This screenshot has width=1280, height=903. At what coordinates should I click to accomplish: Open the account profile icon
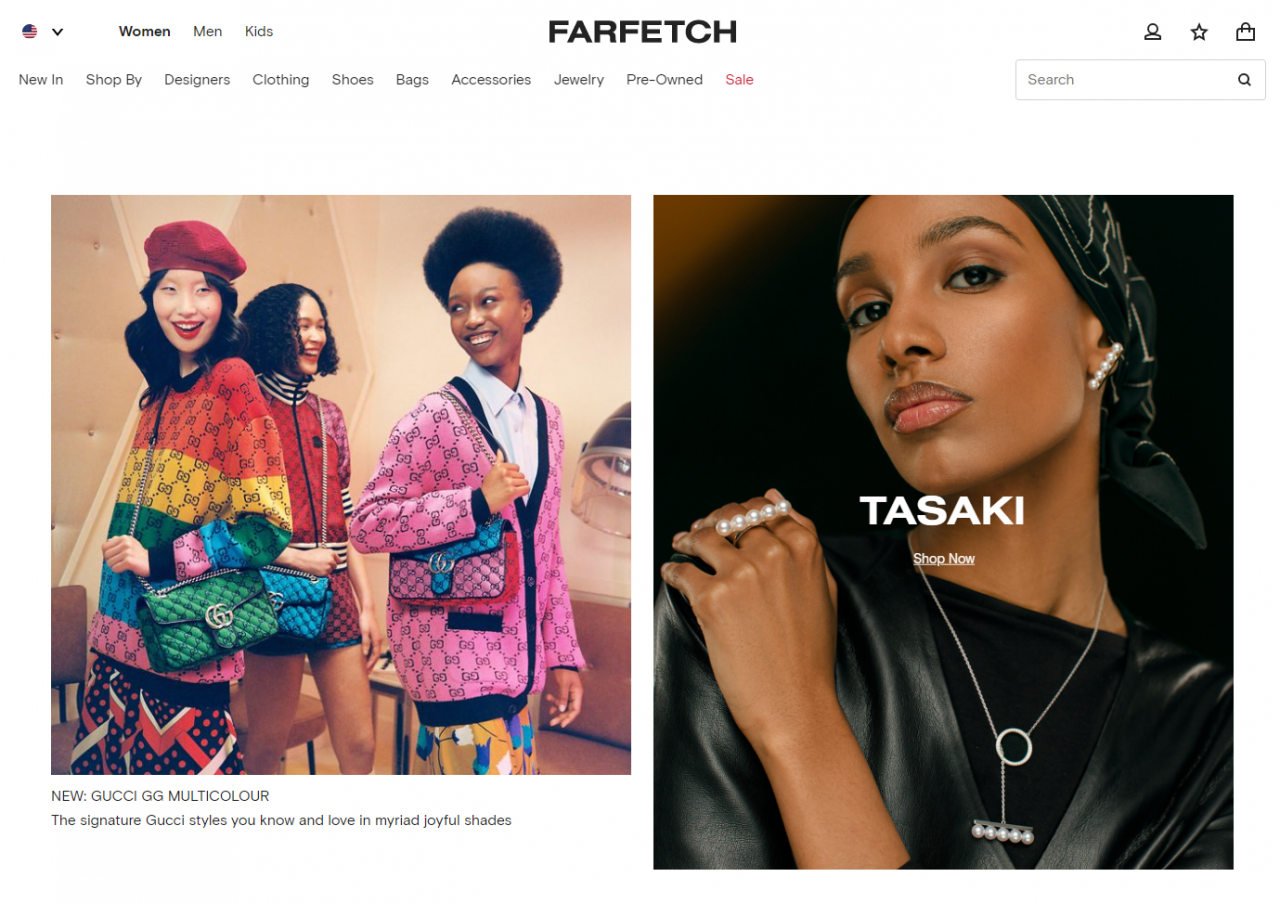(x=1153, y=32)
